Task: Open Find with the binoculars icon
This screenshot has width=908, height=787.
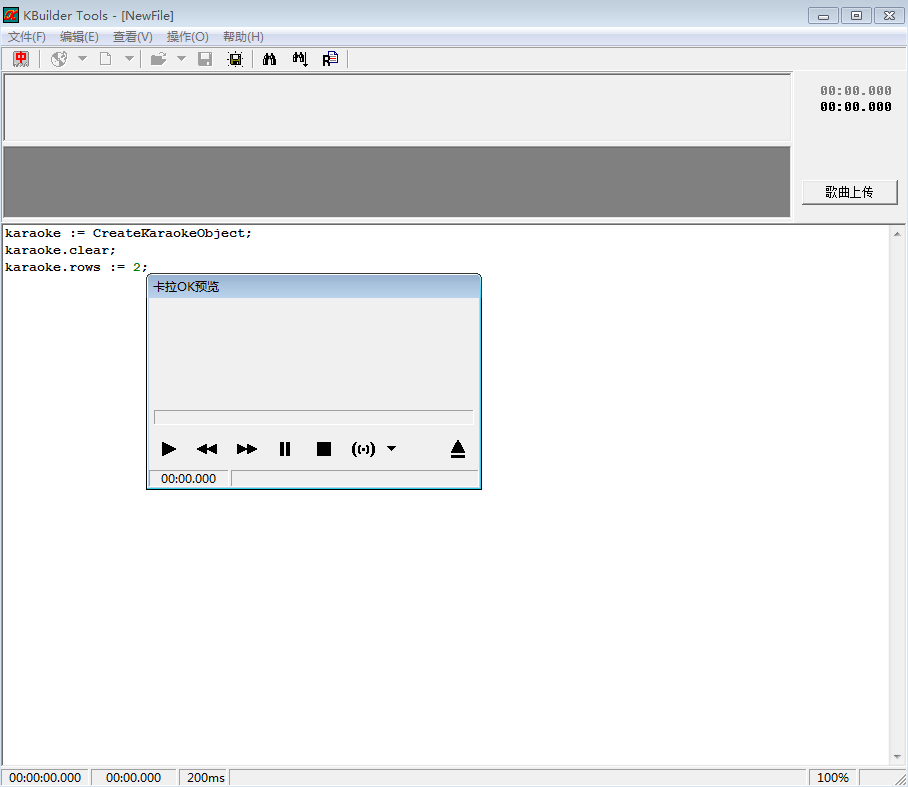Action: [x=269, y=59]
